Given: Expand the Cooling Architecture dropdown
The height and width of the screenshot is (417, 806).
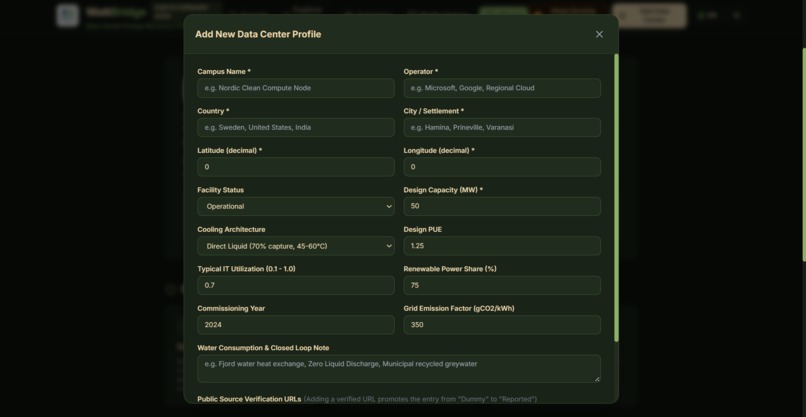Looking at the screenshot, I should (296, 246).
